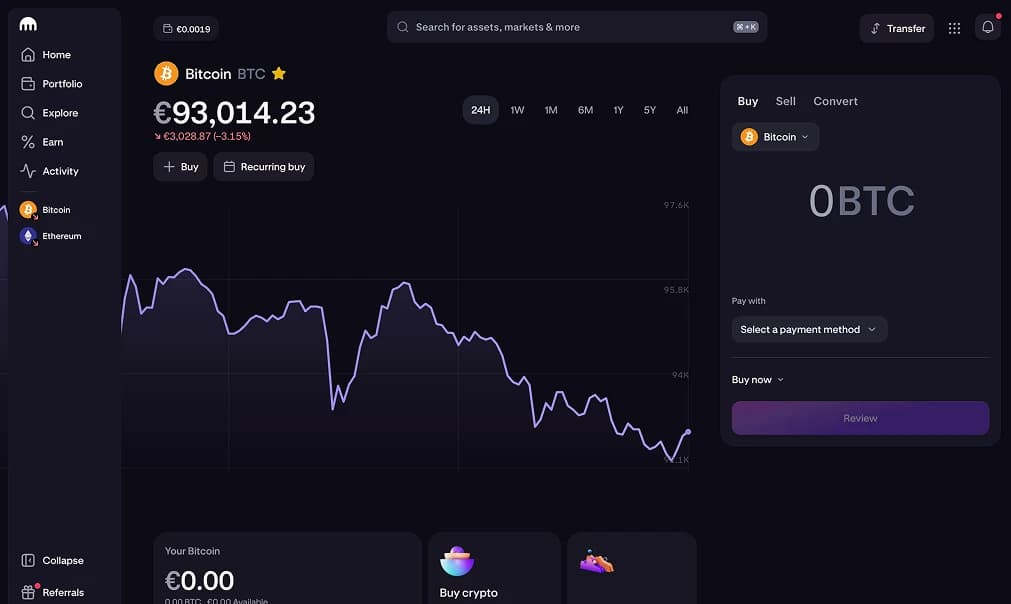Expand the Buy now dropdown
This screenshot has height=604, width=1011.
(758, 380)
